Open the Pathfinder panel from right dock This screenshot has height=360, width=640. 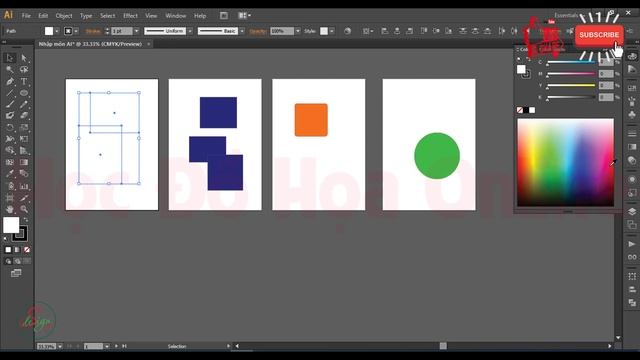(632, 303)
